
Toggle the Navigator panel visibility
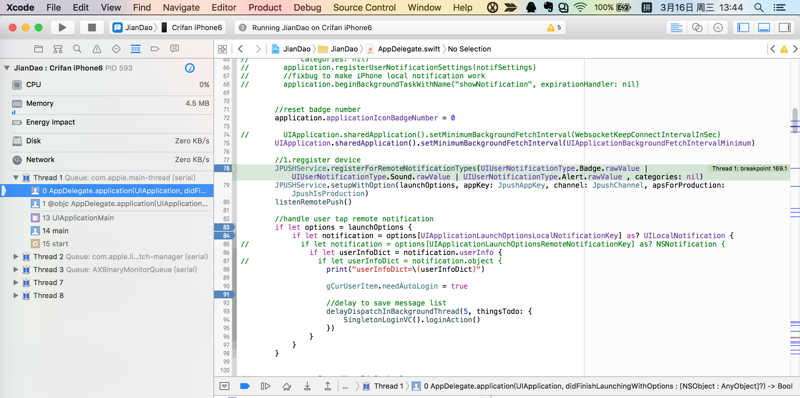click(x=743, y=28)
